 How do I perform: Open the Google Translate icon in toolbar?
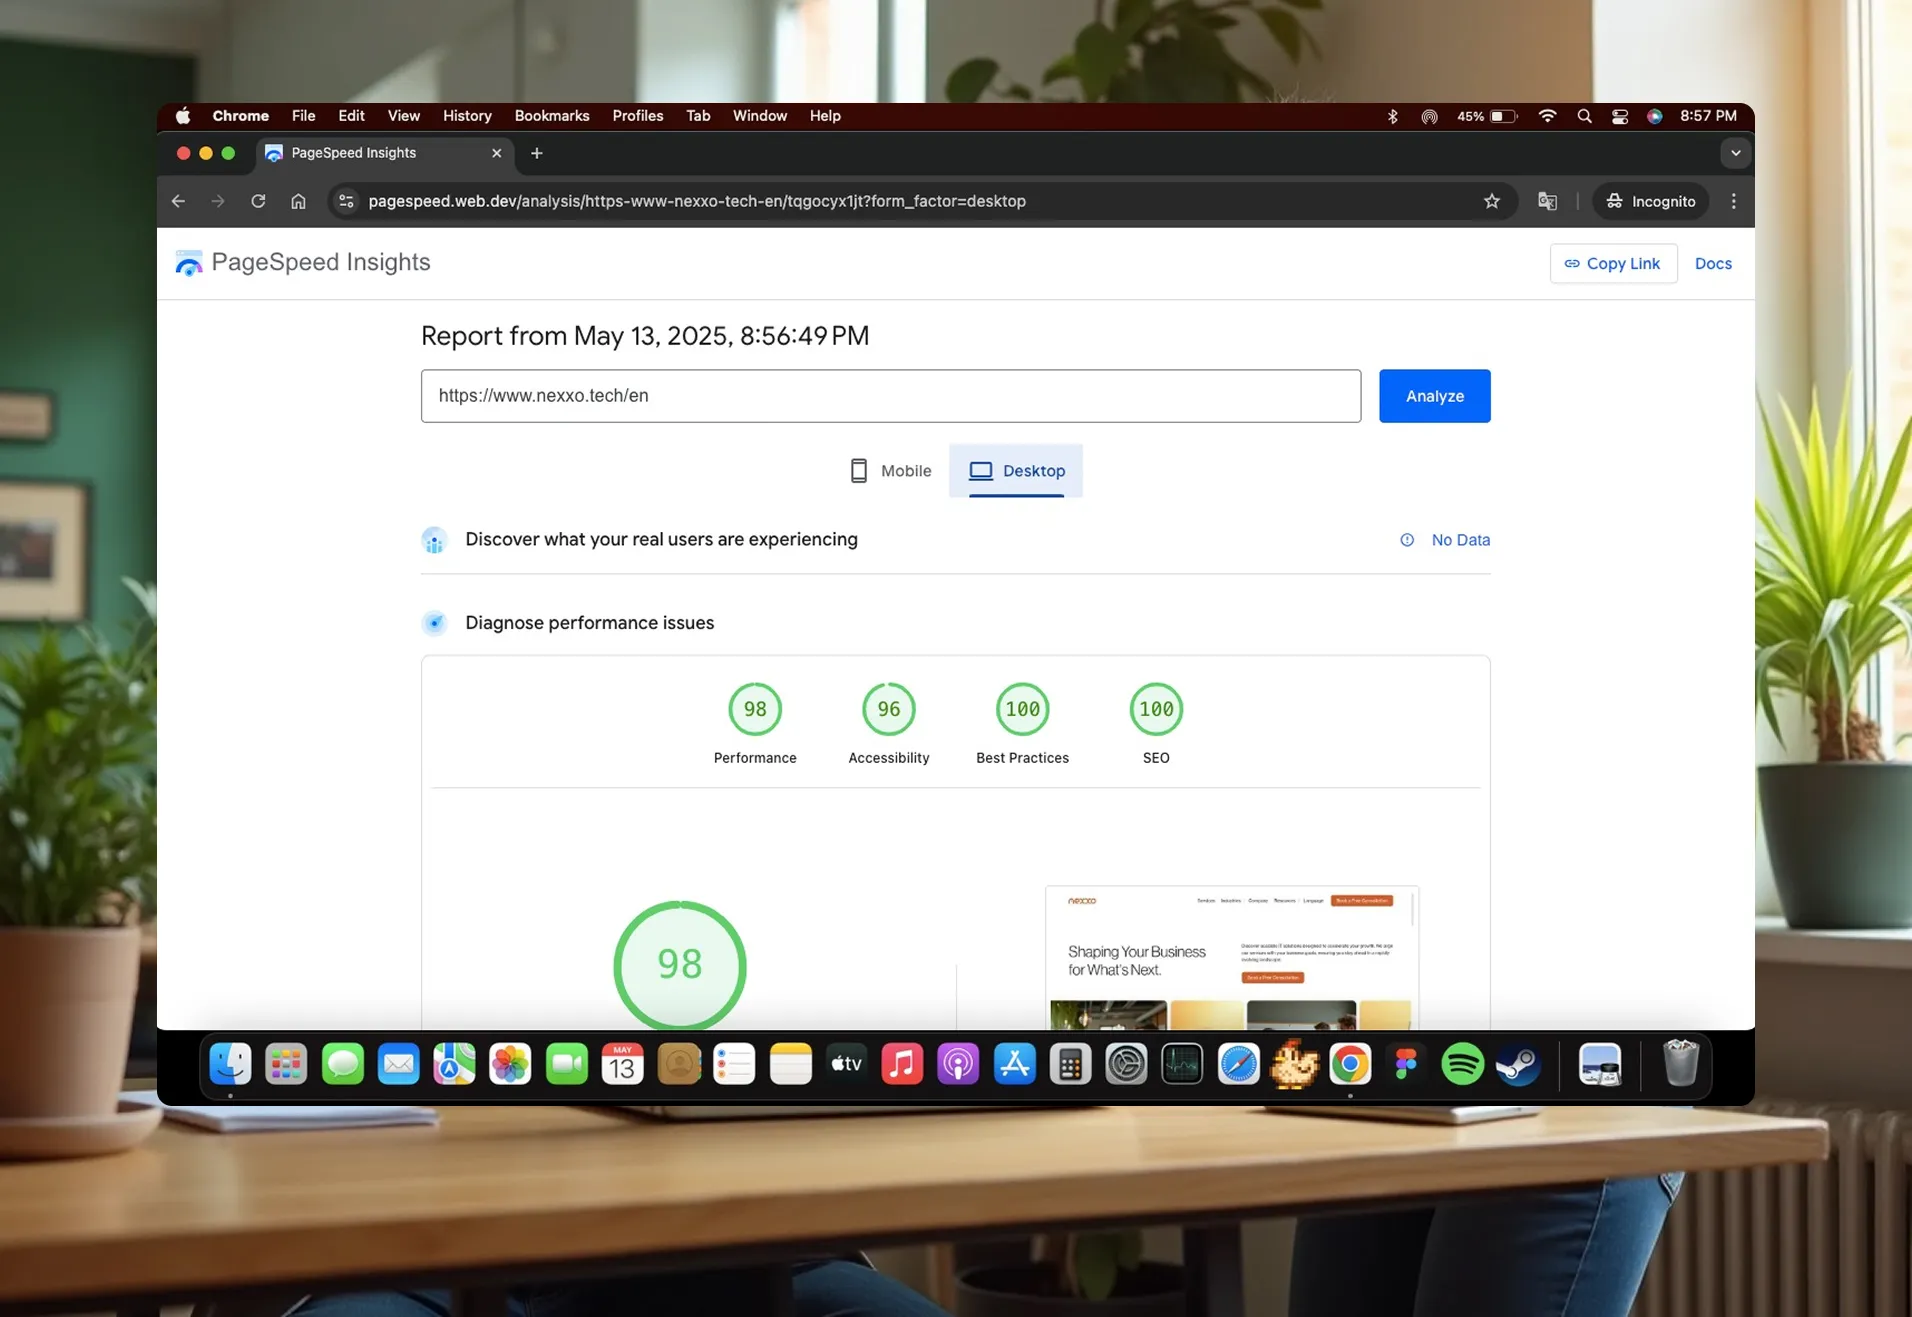(x=1547, y=201)
